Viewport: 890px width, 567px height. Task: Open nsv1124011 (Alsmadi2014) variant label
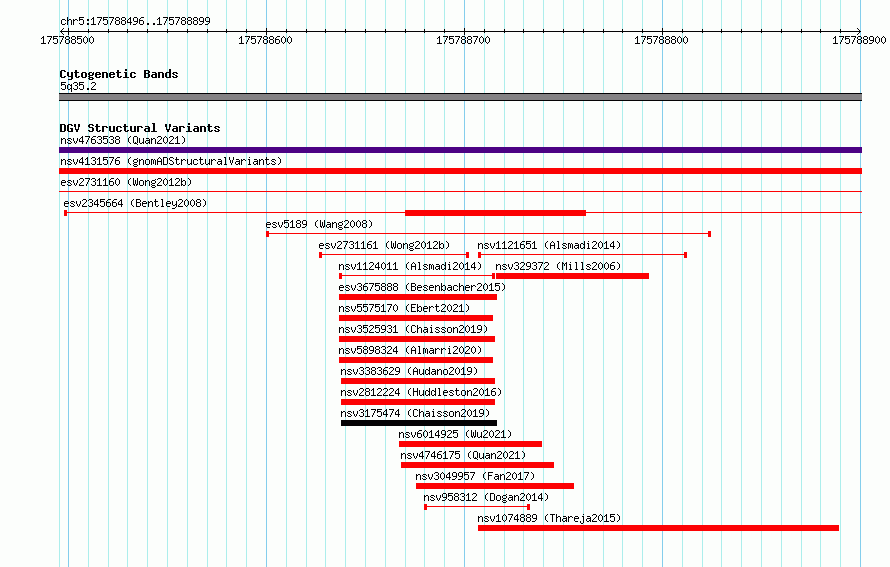410,266
